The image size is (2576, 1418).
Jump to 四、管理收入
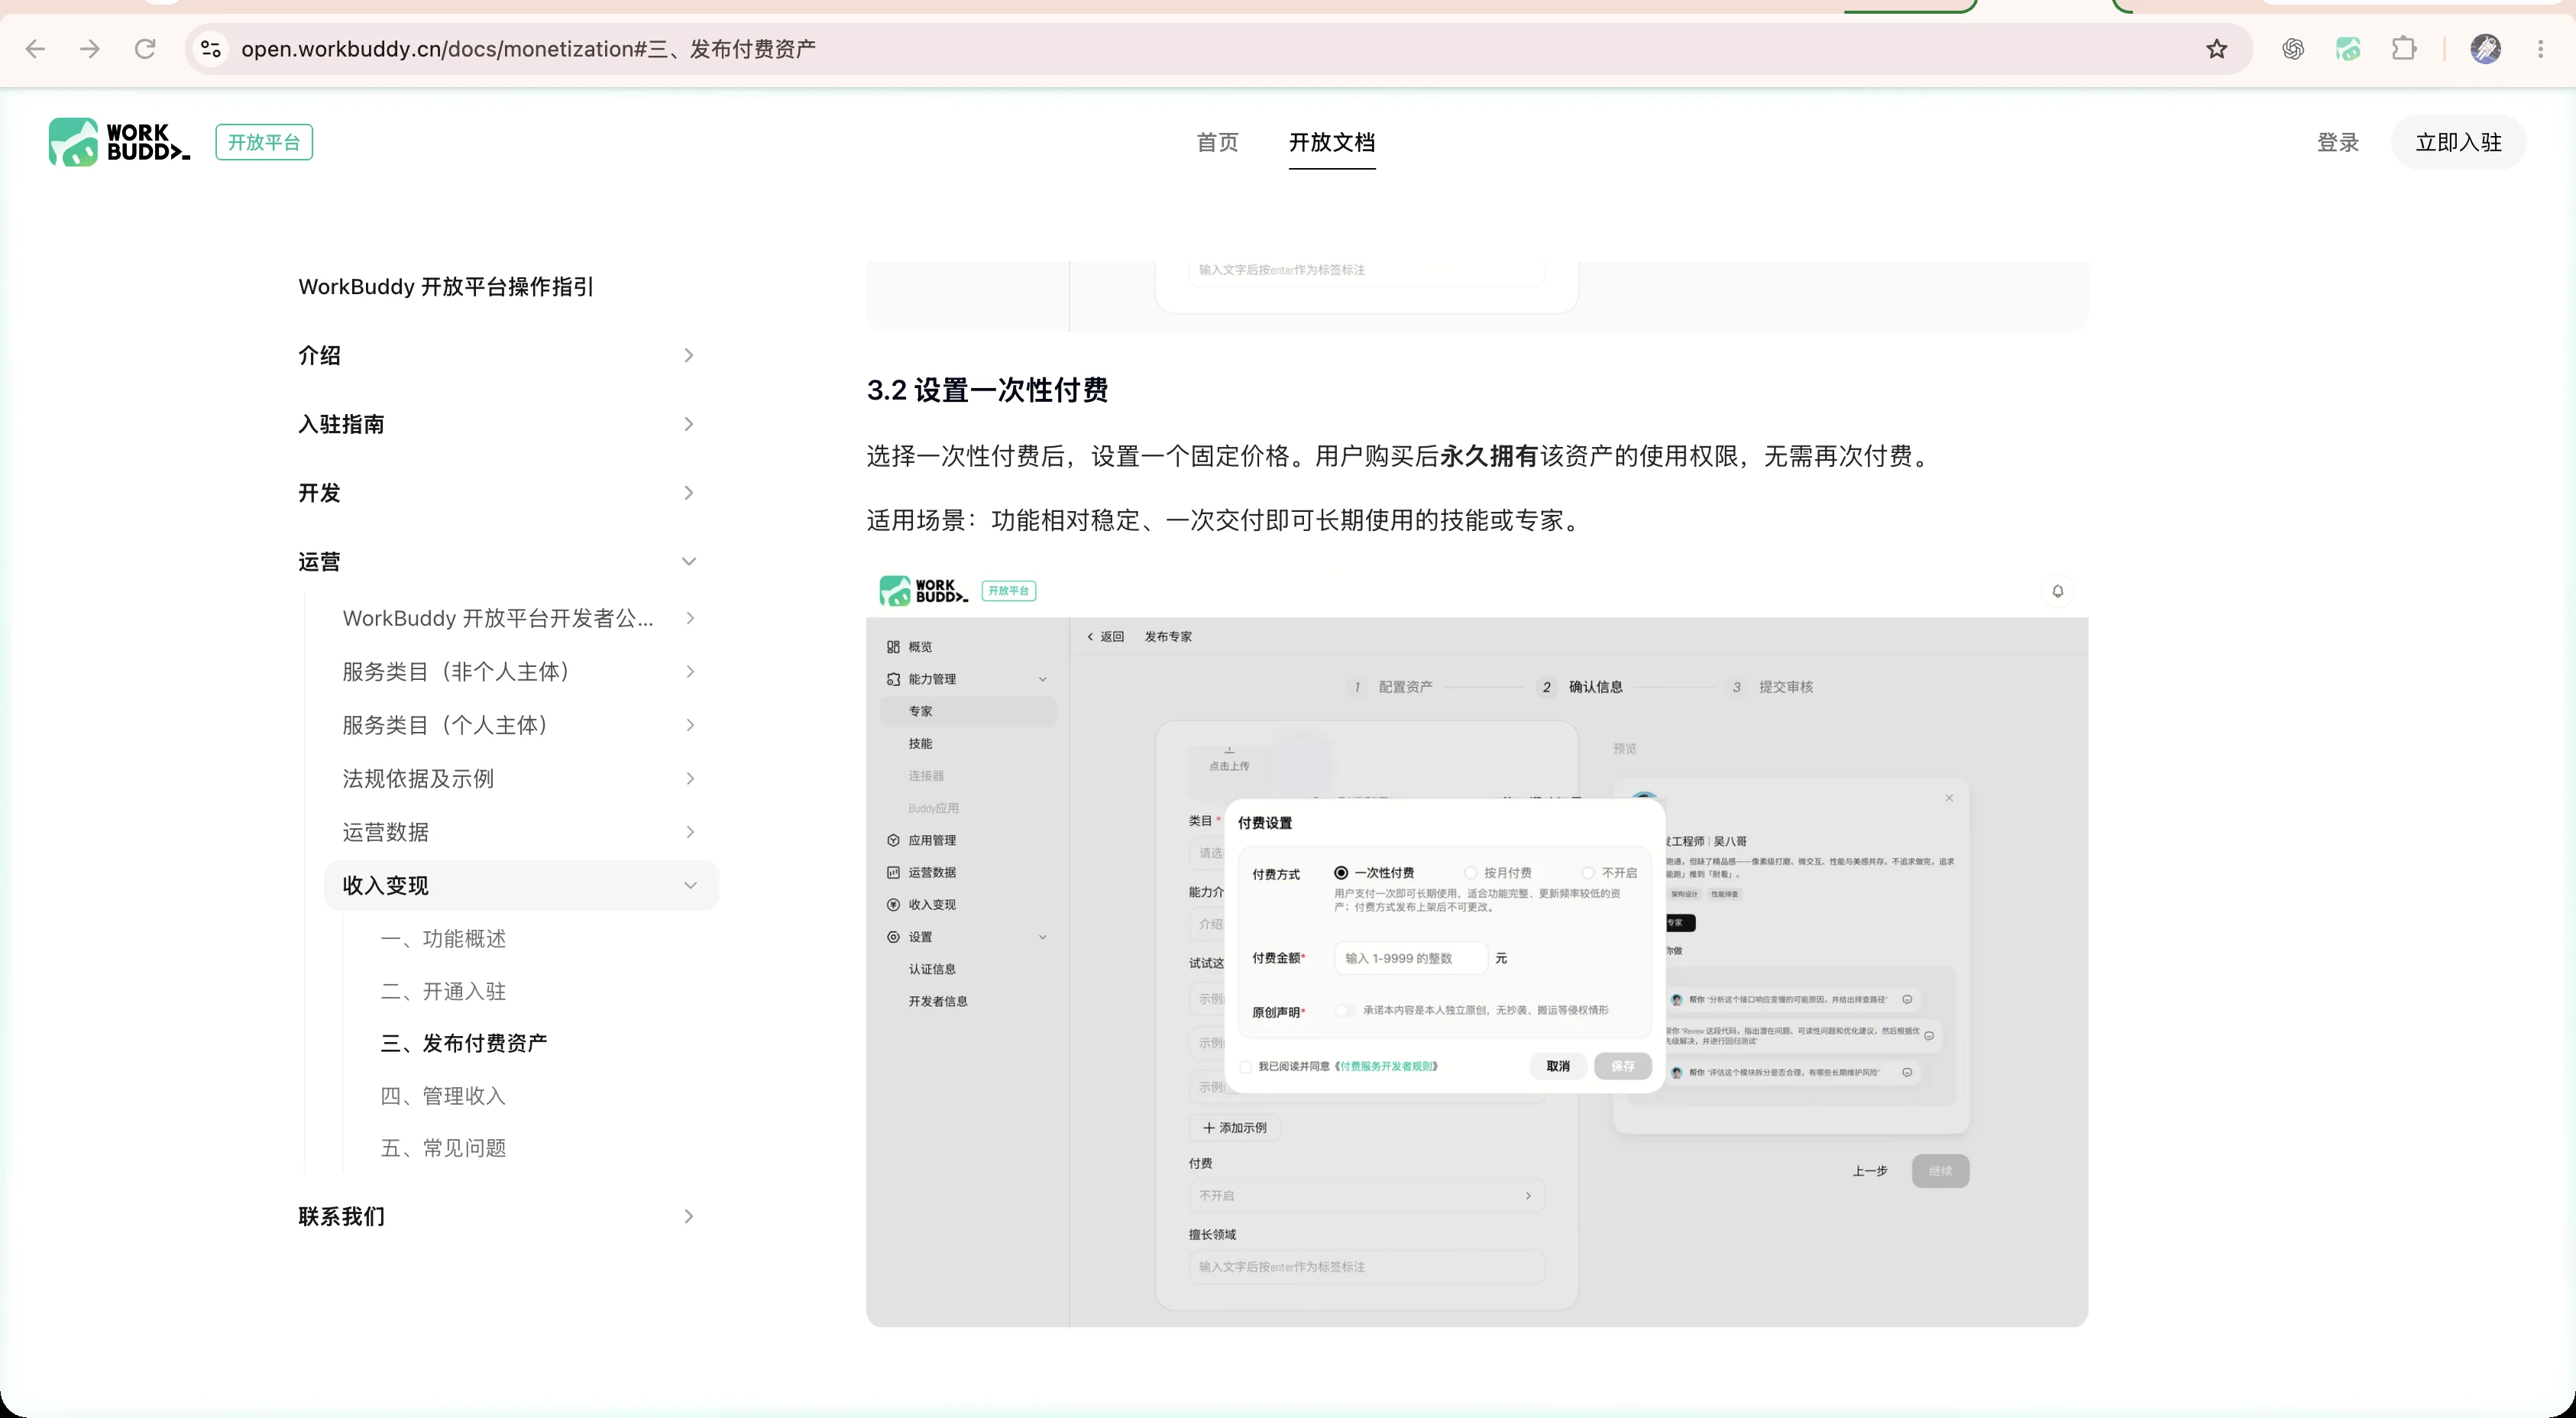(x=443, y=1096)
